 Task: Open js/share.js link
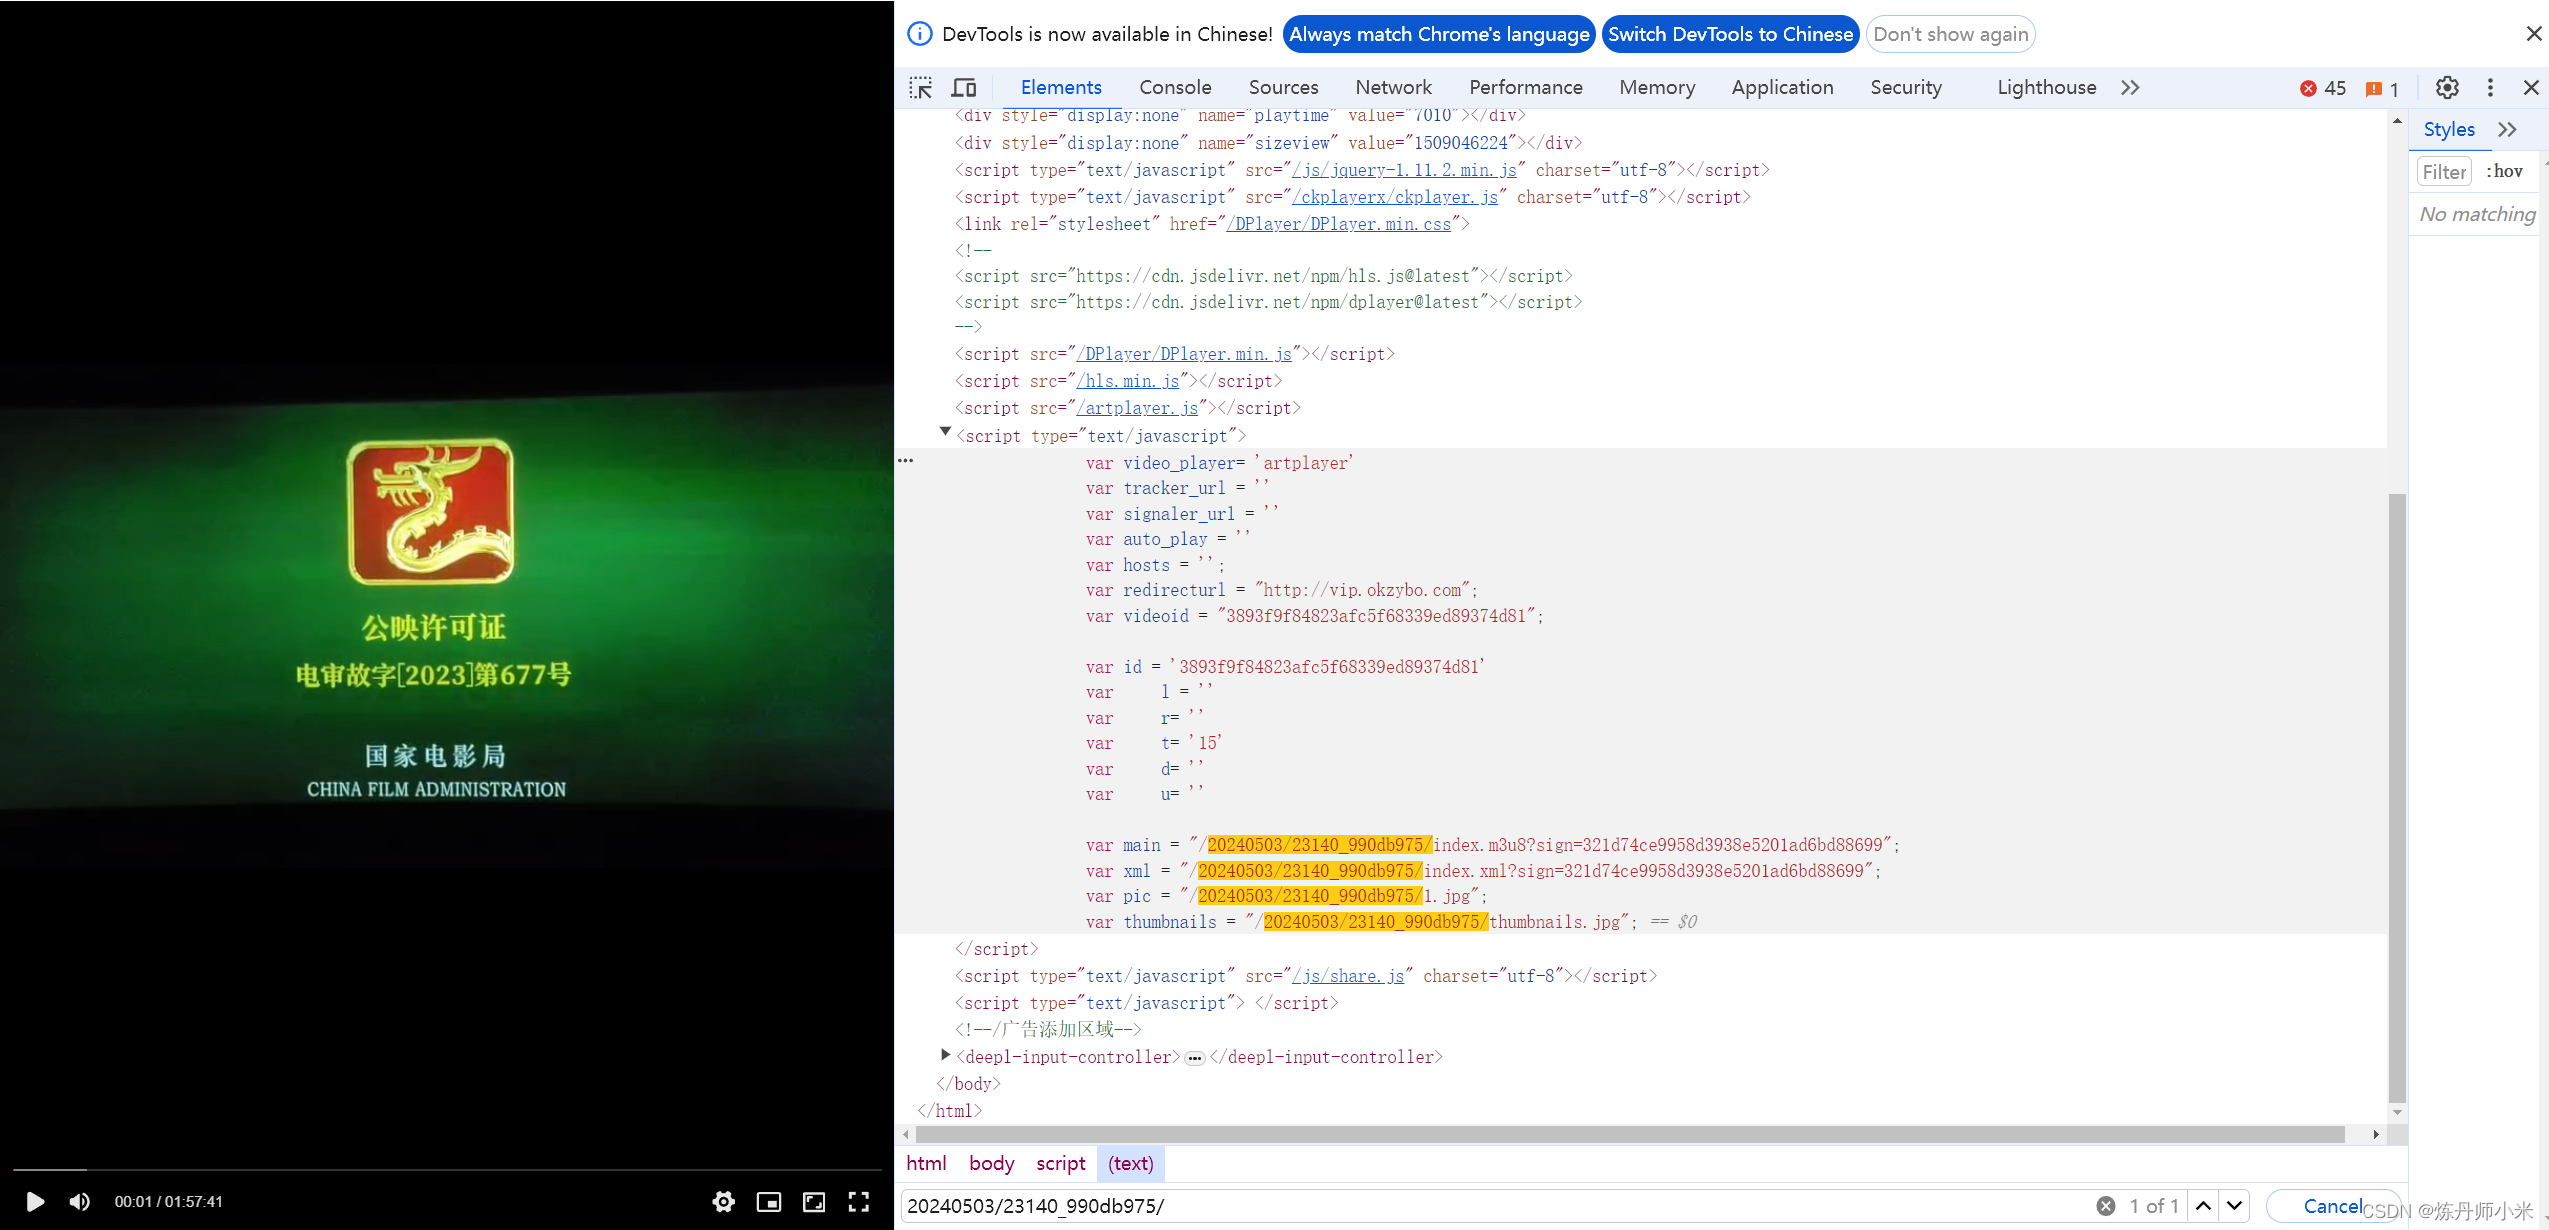tap(1348, 976)
